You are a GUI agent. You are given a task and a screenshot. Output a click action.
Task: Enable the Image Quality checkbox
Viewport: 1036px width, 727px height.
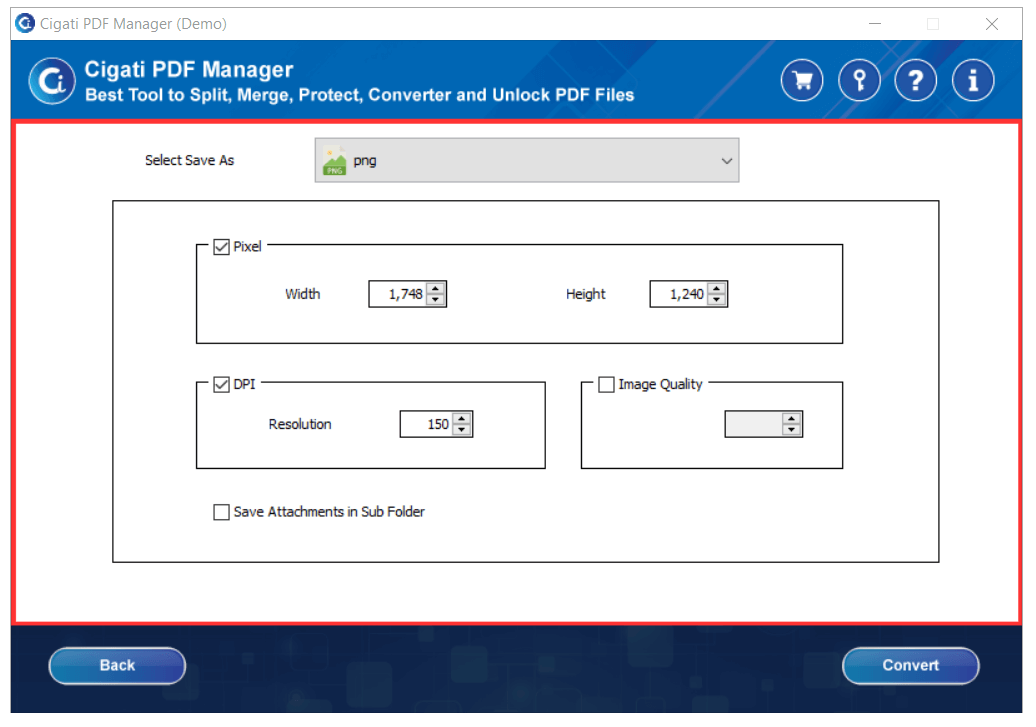click(606, 385)
